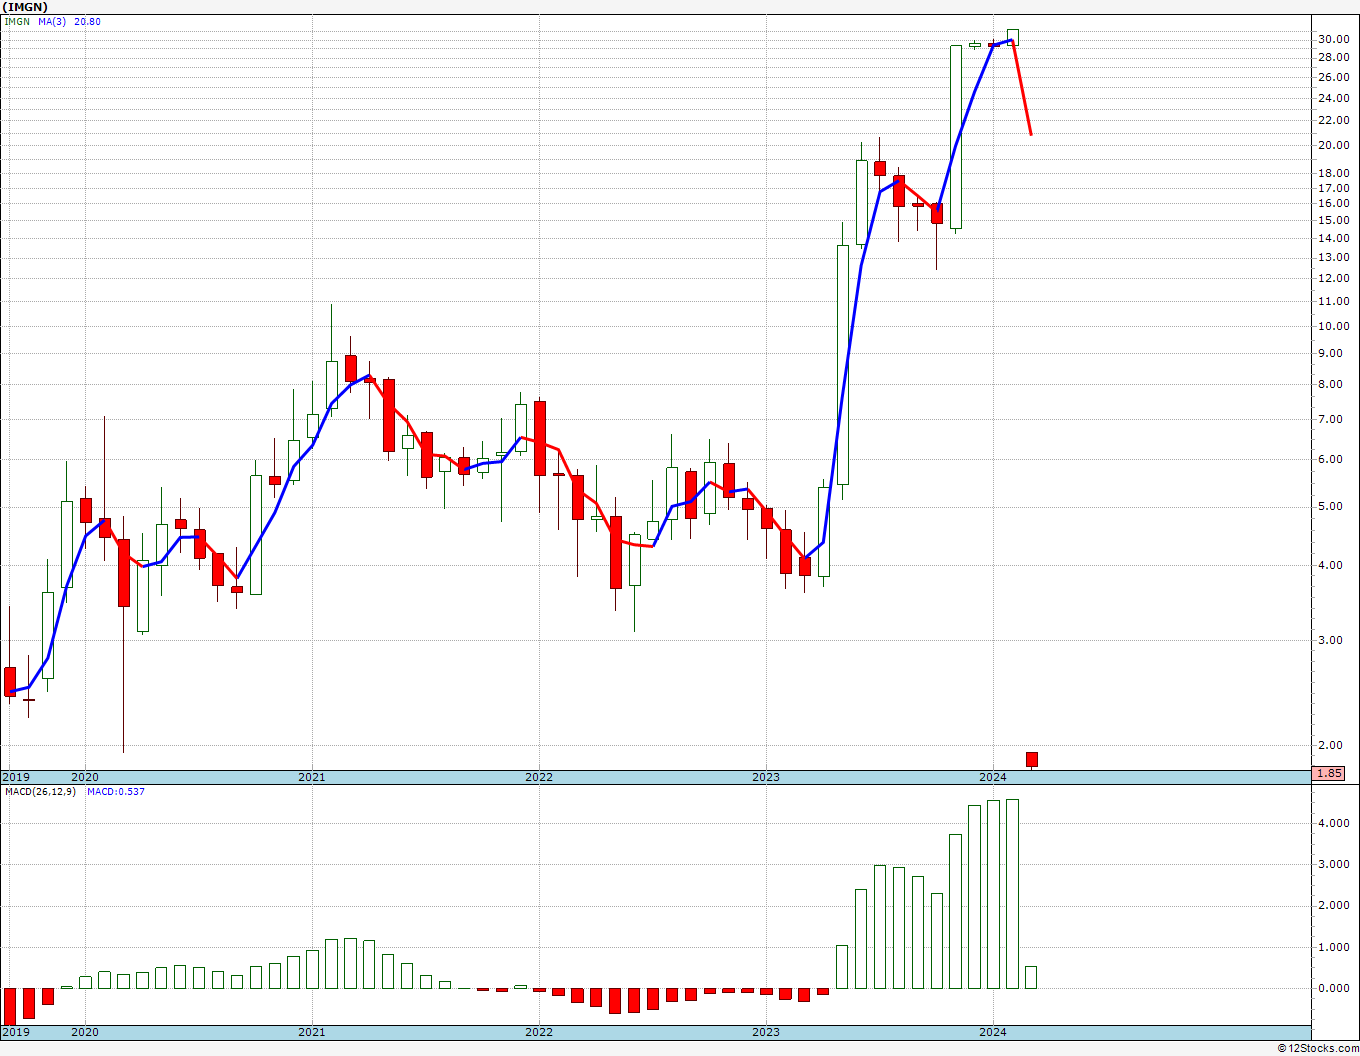The height and width of the screenshot is (1056, 1360).
Task: Click the 3.000 MACD axis label
Action: pos(1333,864)
